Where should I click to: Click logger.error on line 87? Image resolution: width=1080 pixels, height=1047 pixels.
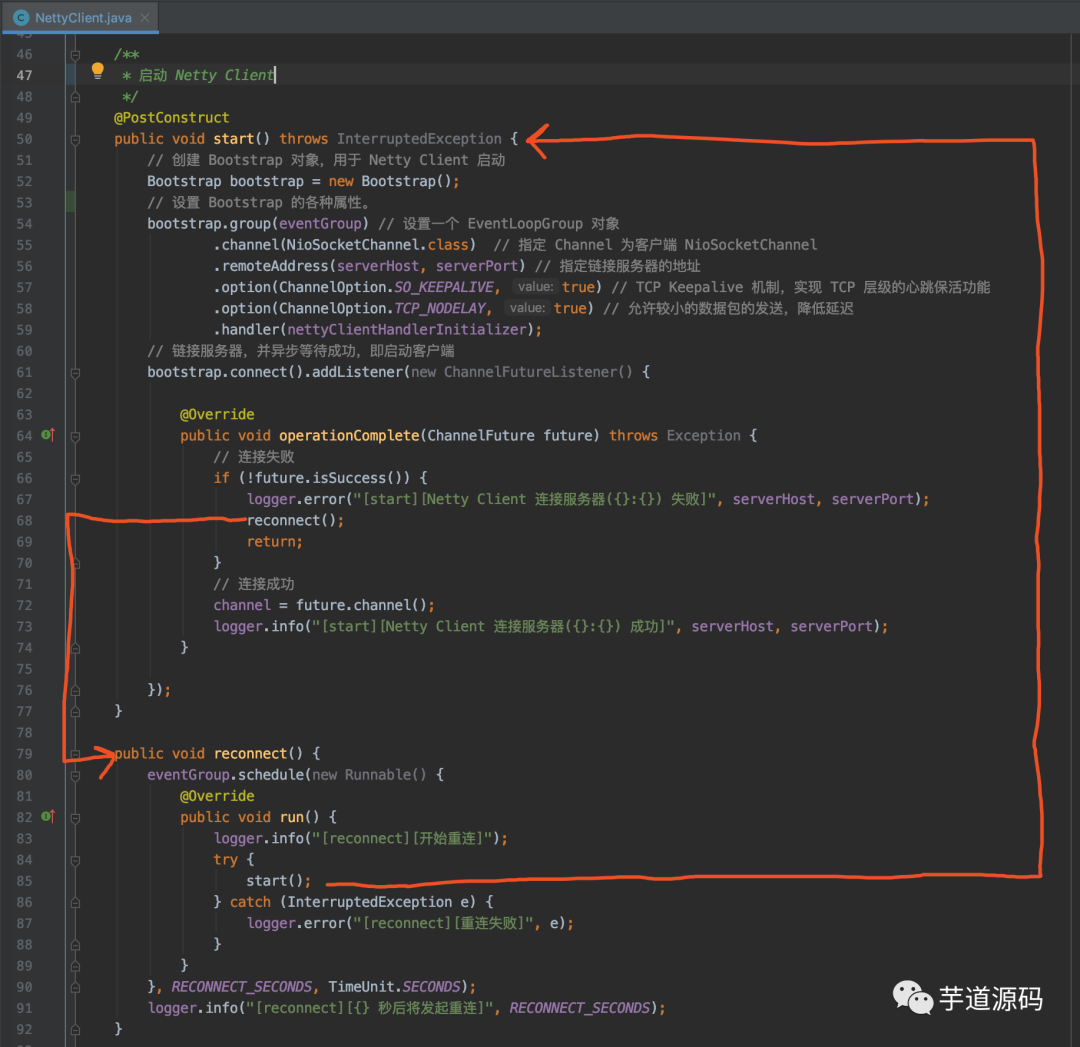tap(295, 924)
